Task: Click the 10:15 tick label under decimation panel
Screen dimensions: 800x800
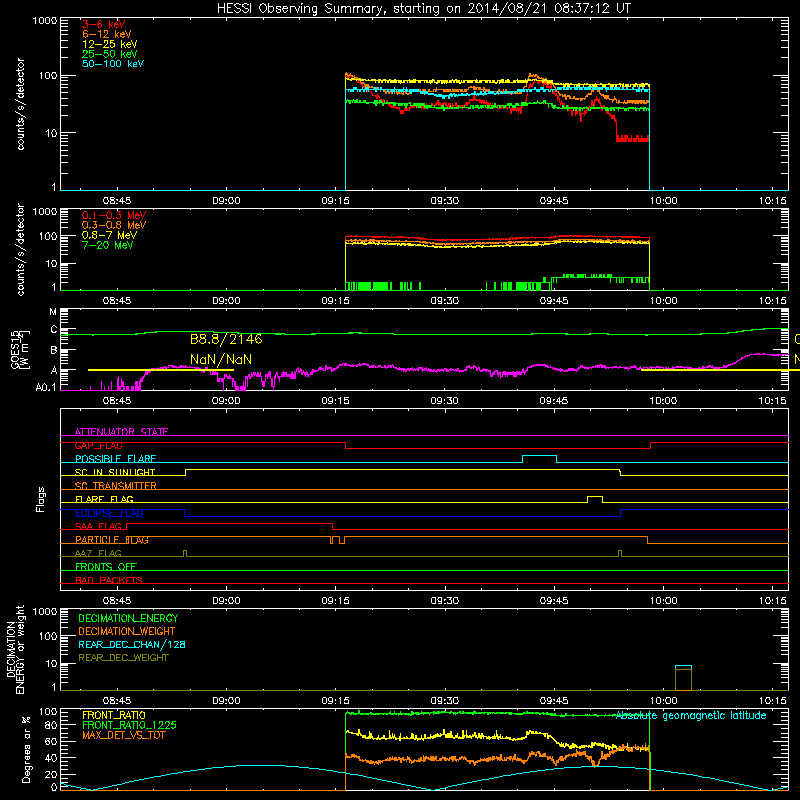Action: click(772, 701)
